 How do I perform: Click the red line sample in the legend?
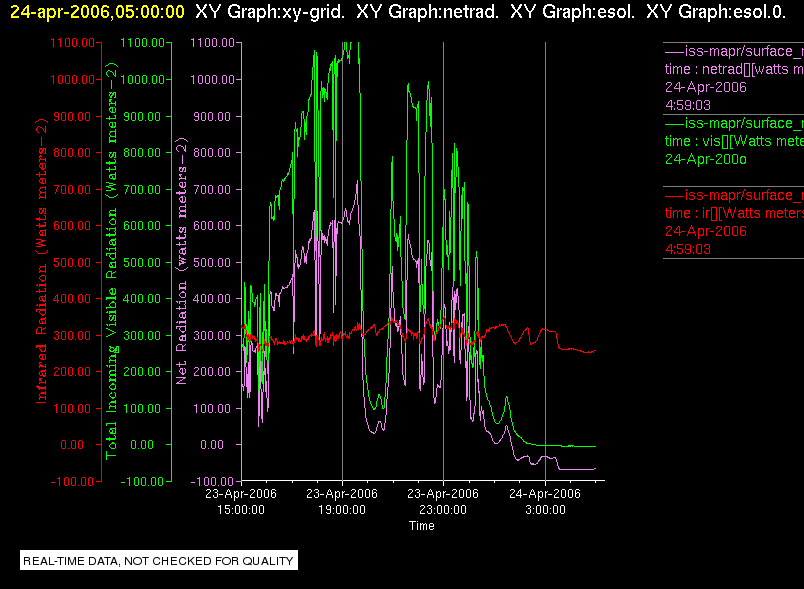click(x=674, y=195)
